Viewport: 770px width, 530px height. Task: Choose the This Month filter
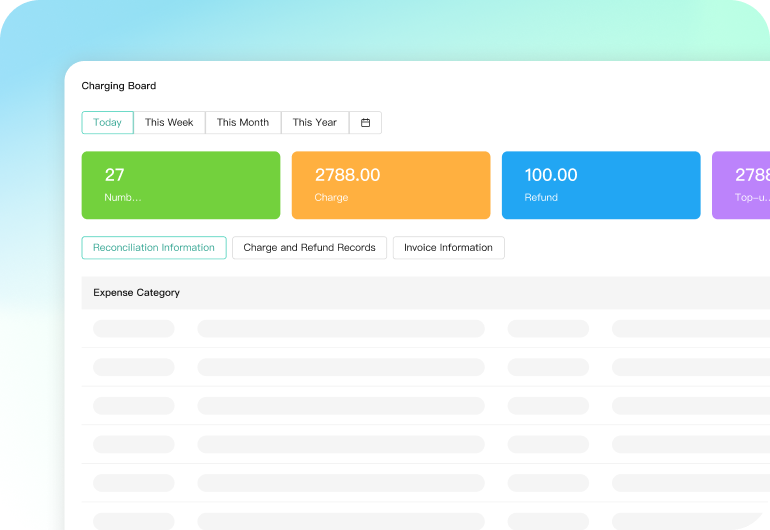point(243,123)
